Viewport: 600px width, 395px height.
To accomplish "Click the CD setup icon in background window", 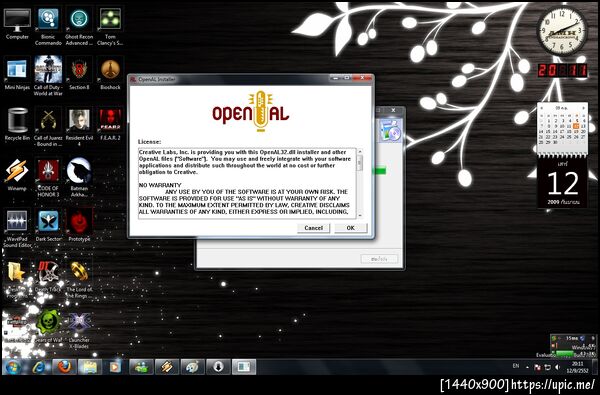I will pos(390,130).
